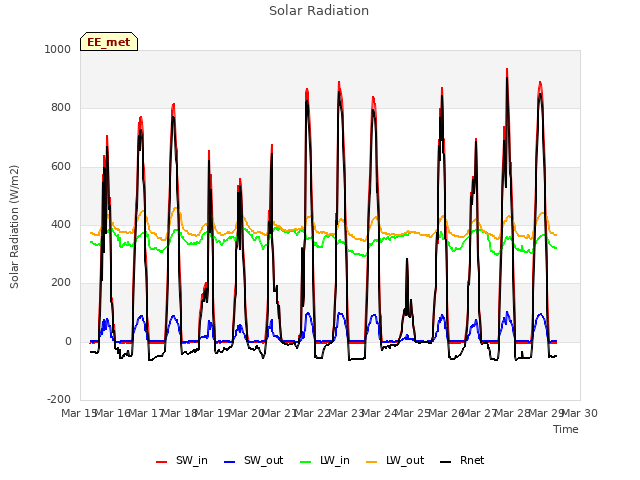Click the Solar Radiation (W/m2) axis label

(14, 227)
